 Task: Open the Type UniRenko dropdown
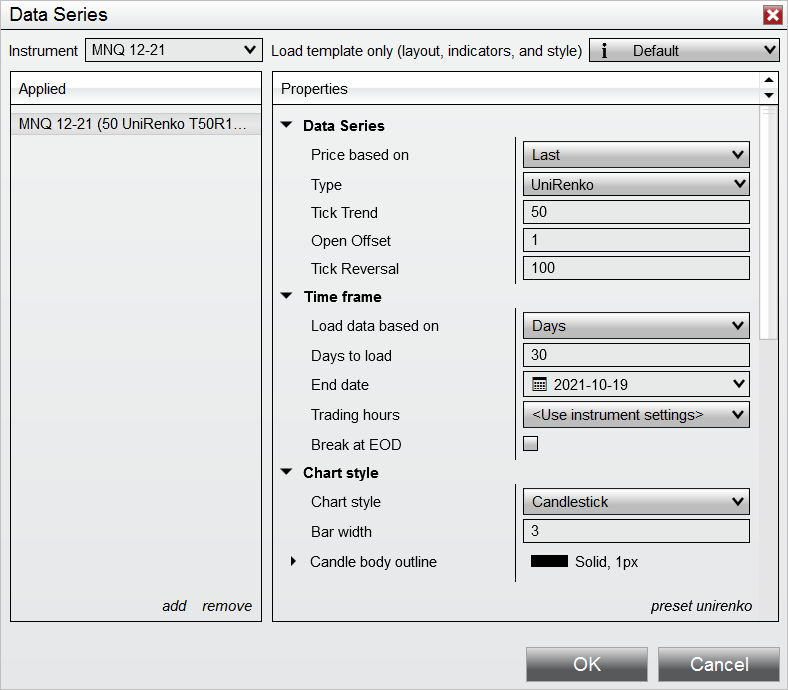tap(636, 184)
